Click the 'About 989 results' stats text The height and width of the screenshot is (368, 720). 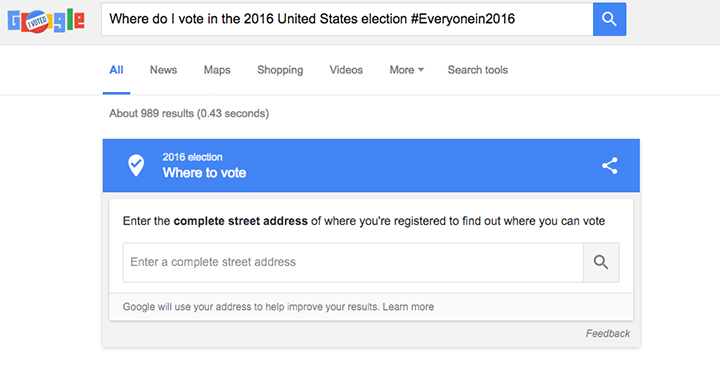189,113
